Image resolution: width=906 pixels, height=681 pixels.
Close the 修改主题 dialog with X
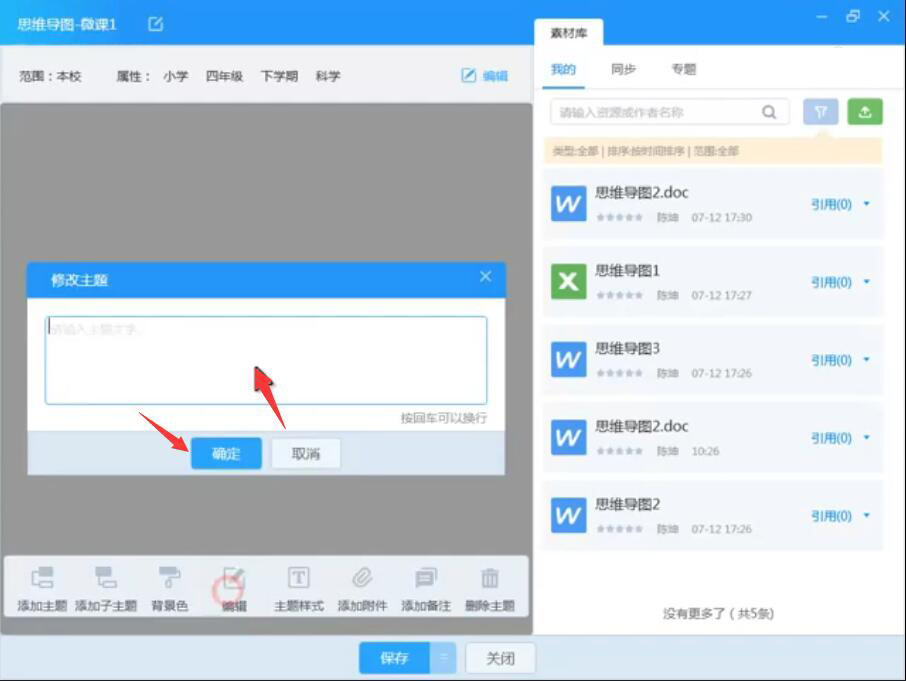pos(485,277)
